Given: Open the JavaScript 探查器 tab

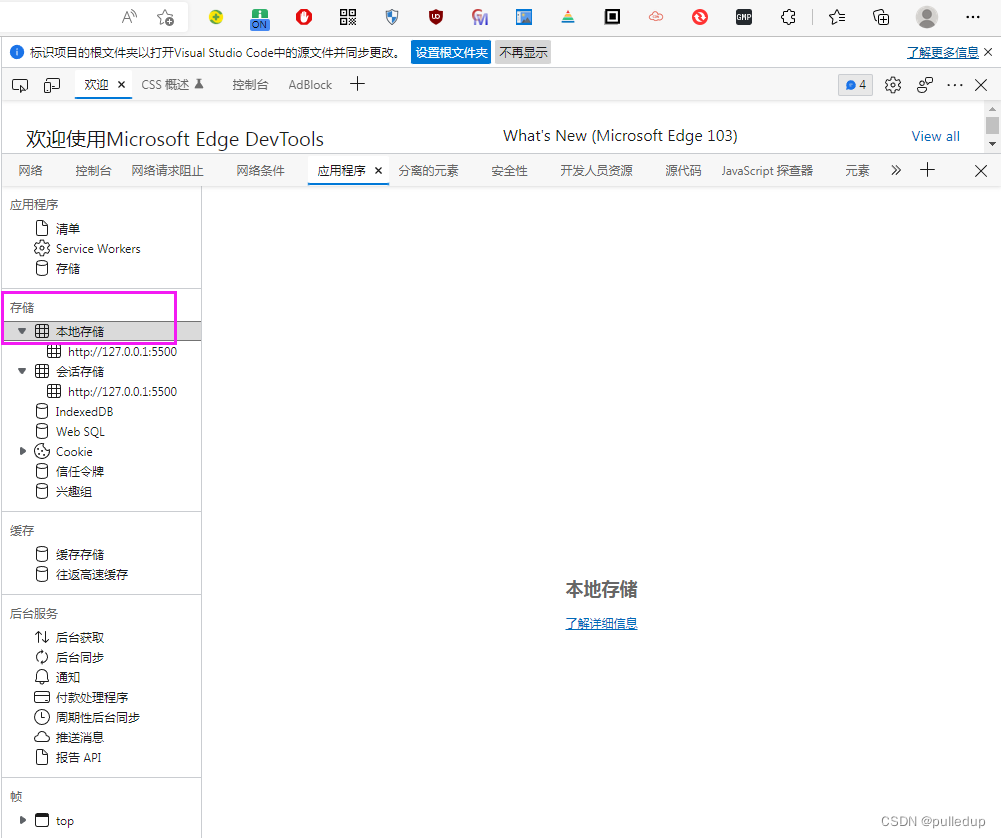Looking at the screenshot, I should [x=767, y=170].
